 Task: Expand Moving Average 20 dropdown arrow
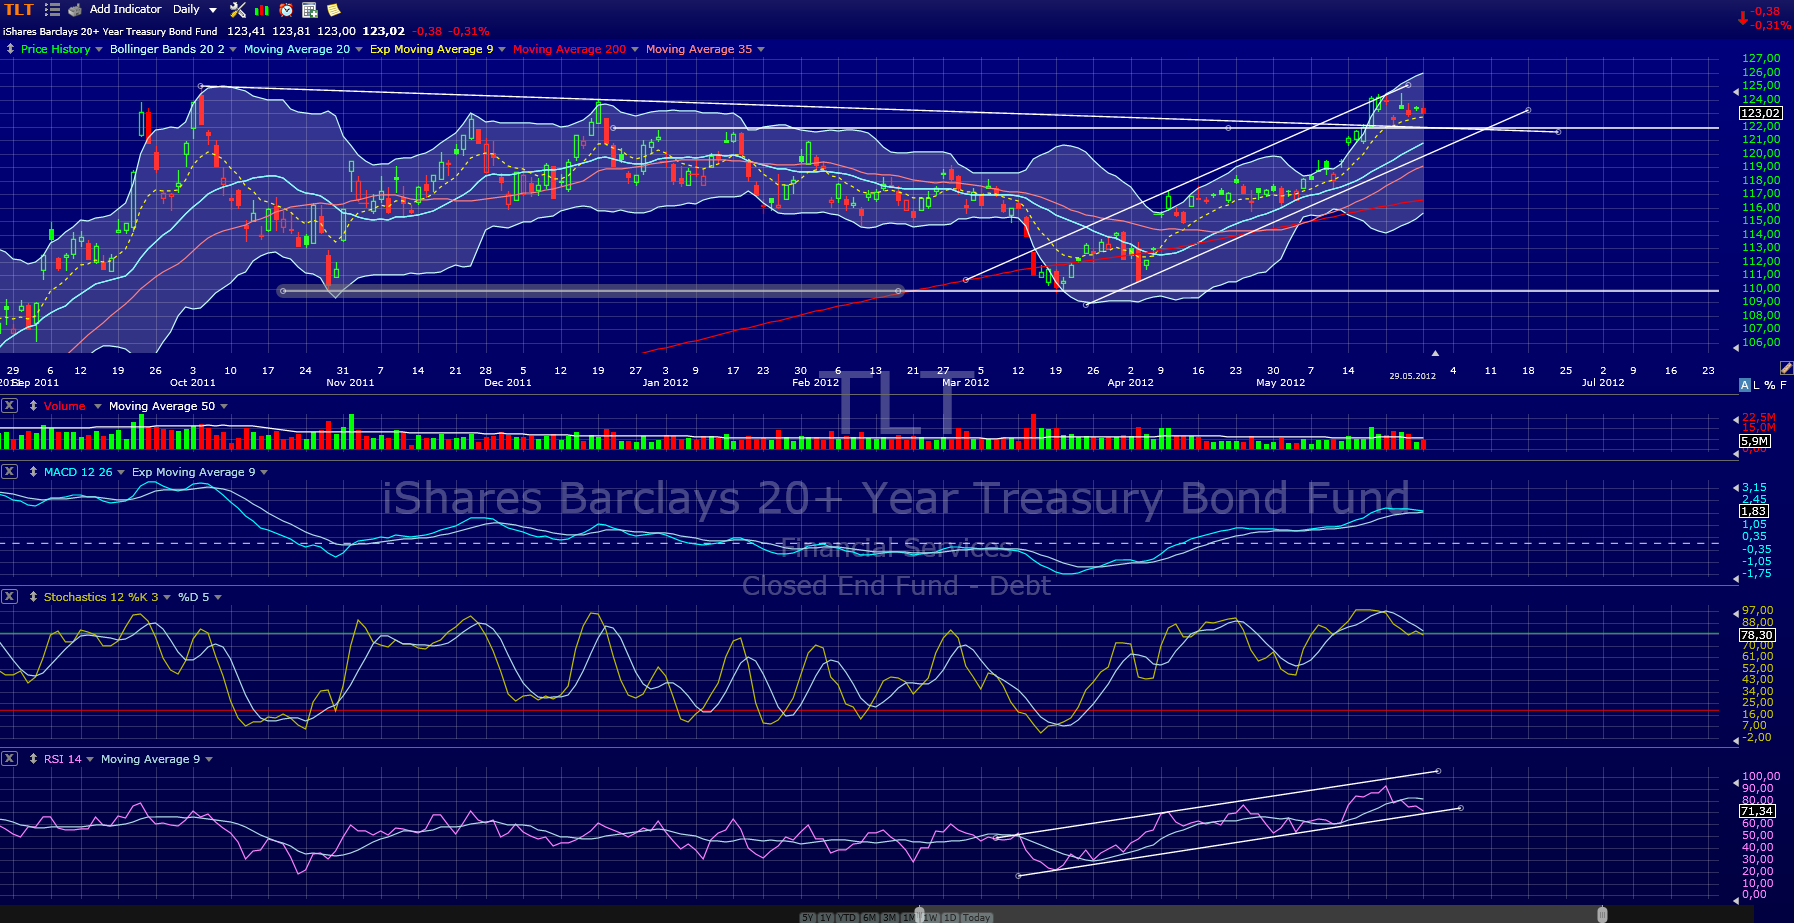pos(358,49)
